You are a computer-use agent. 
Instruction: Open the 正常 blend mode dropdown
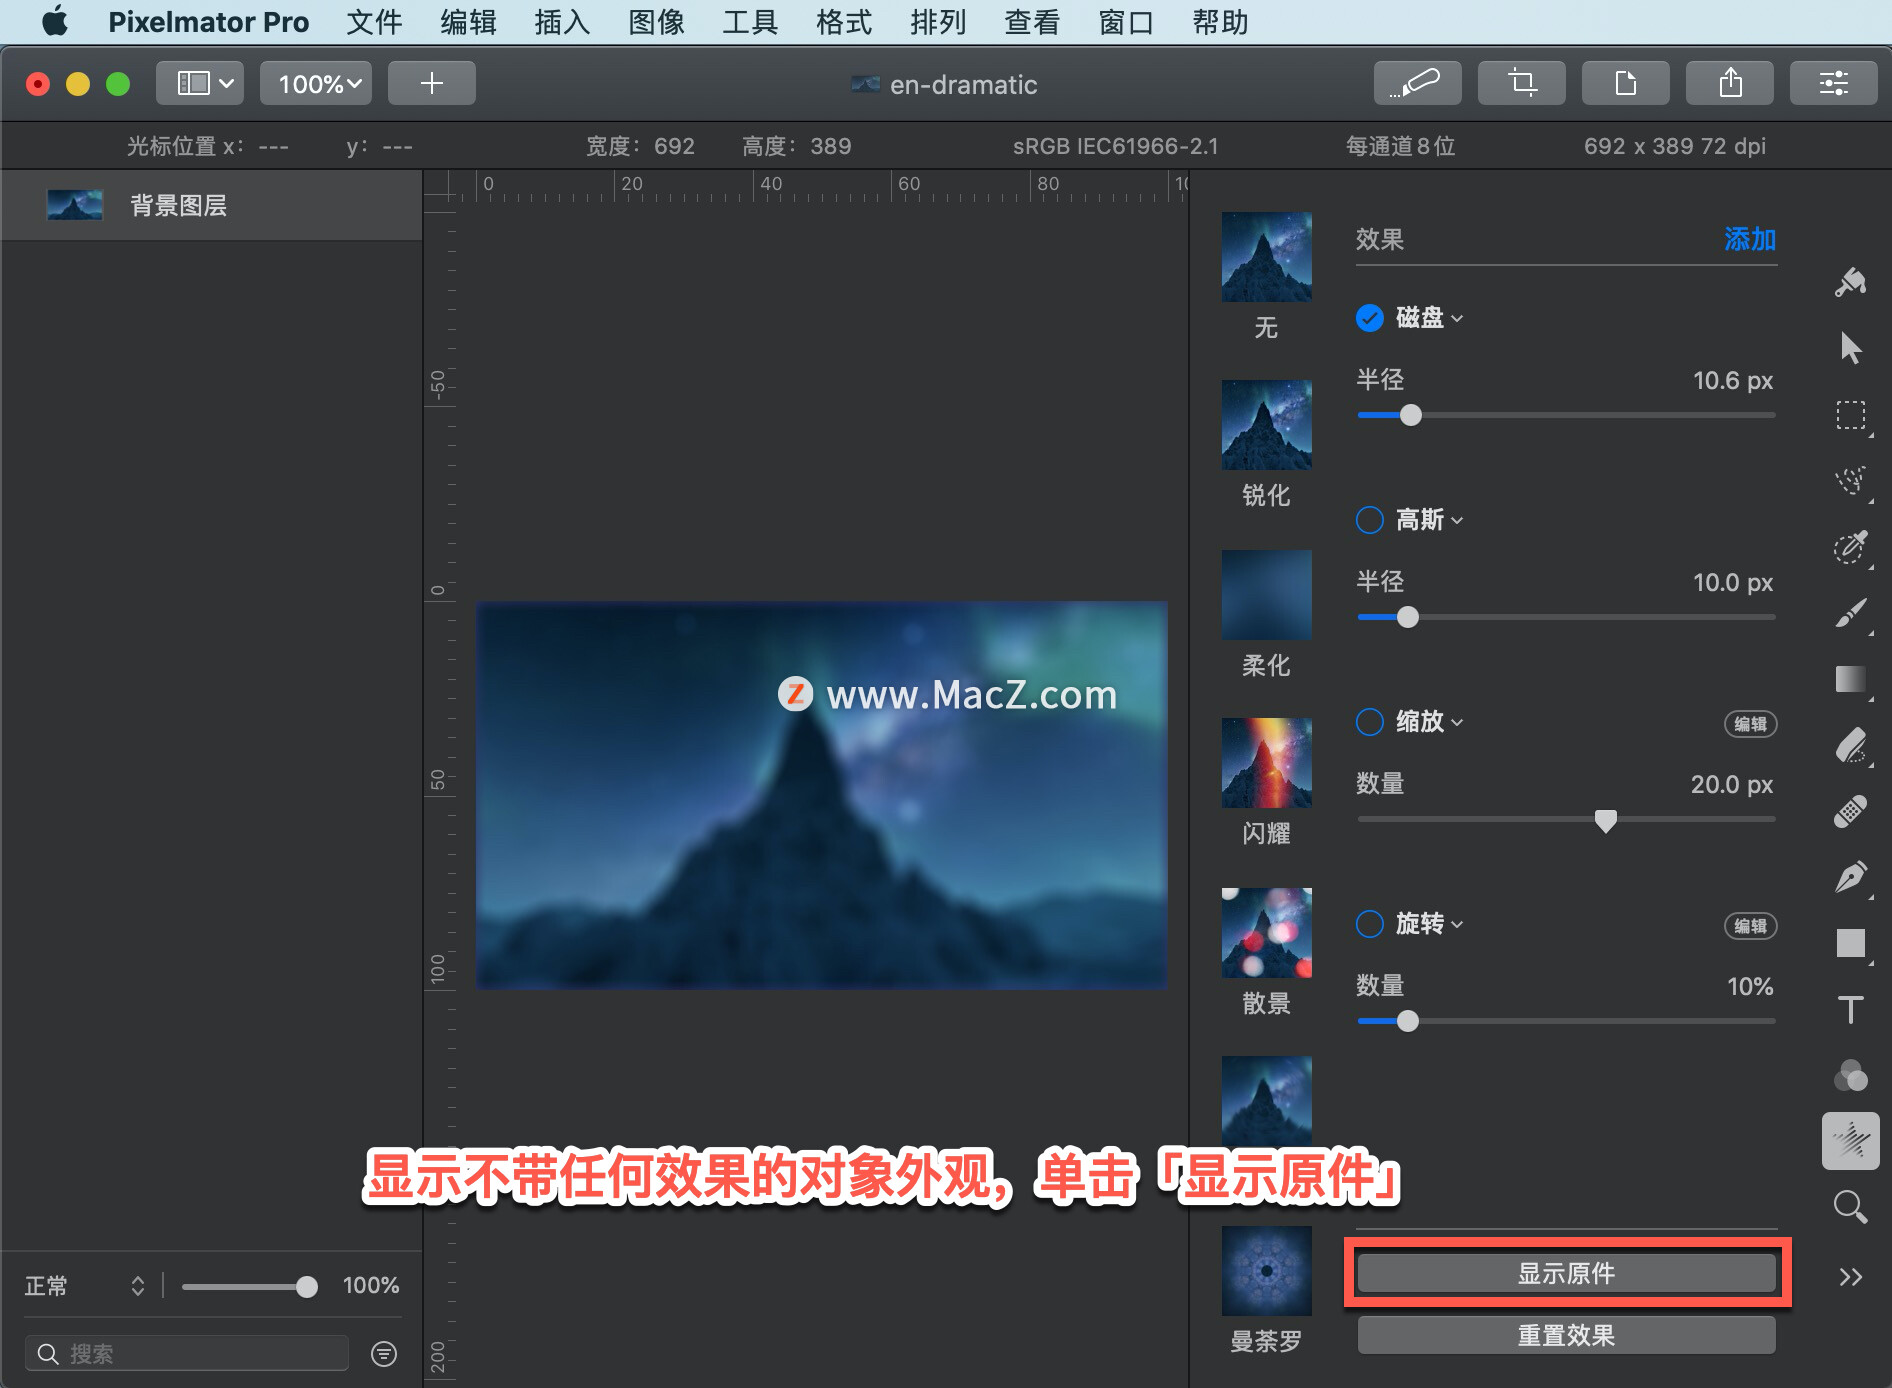coord(85,1286)
